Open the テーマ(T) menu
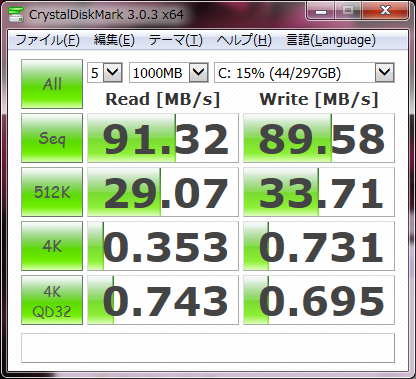 (175, 40)
